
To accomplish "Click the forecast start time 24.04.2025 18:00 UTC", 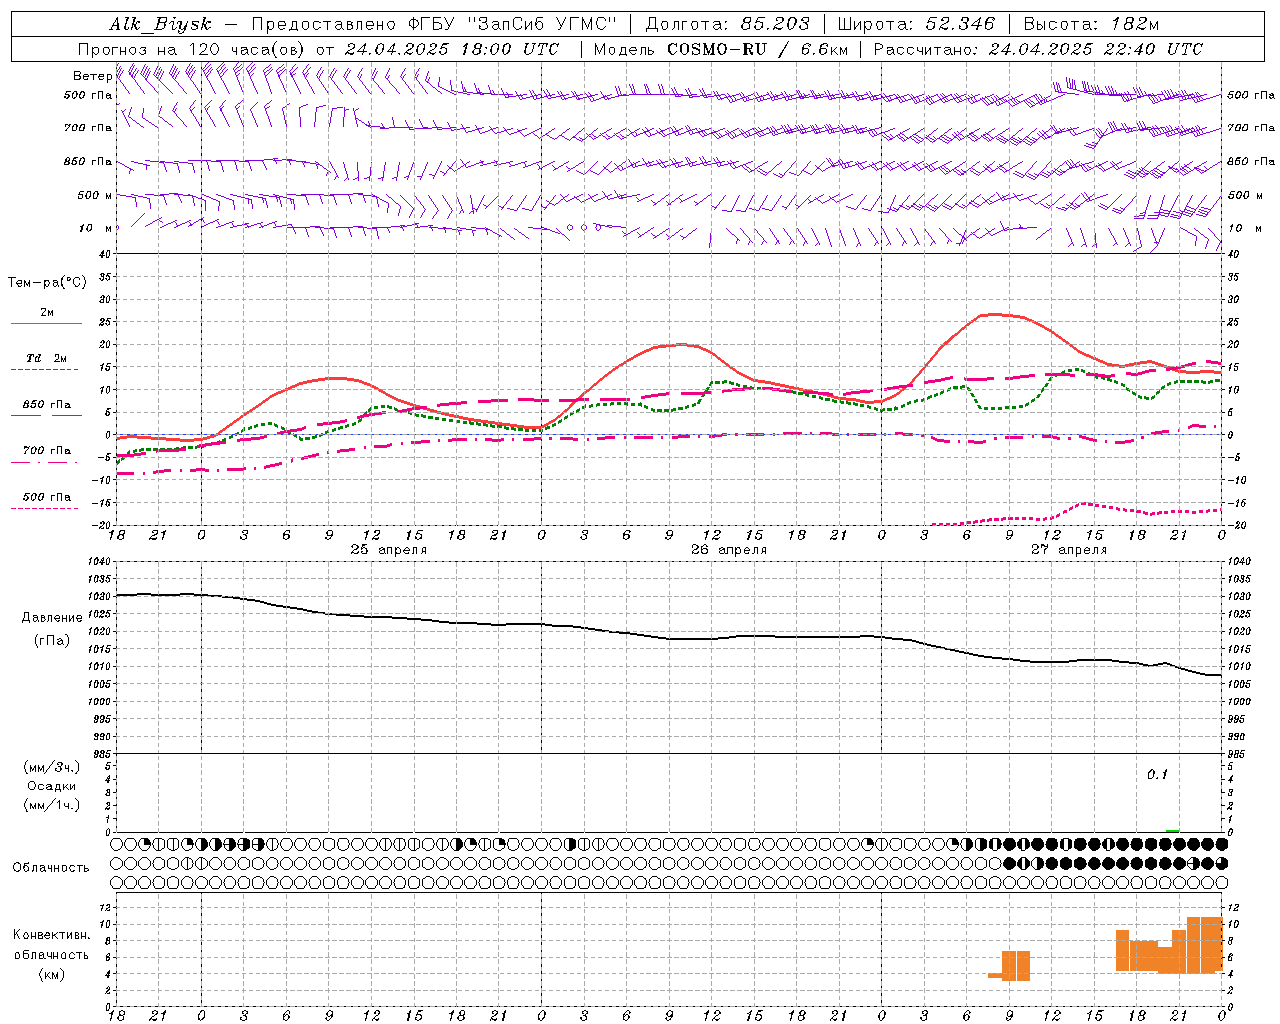I will point(452,48).
